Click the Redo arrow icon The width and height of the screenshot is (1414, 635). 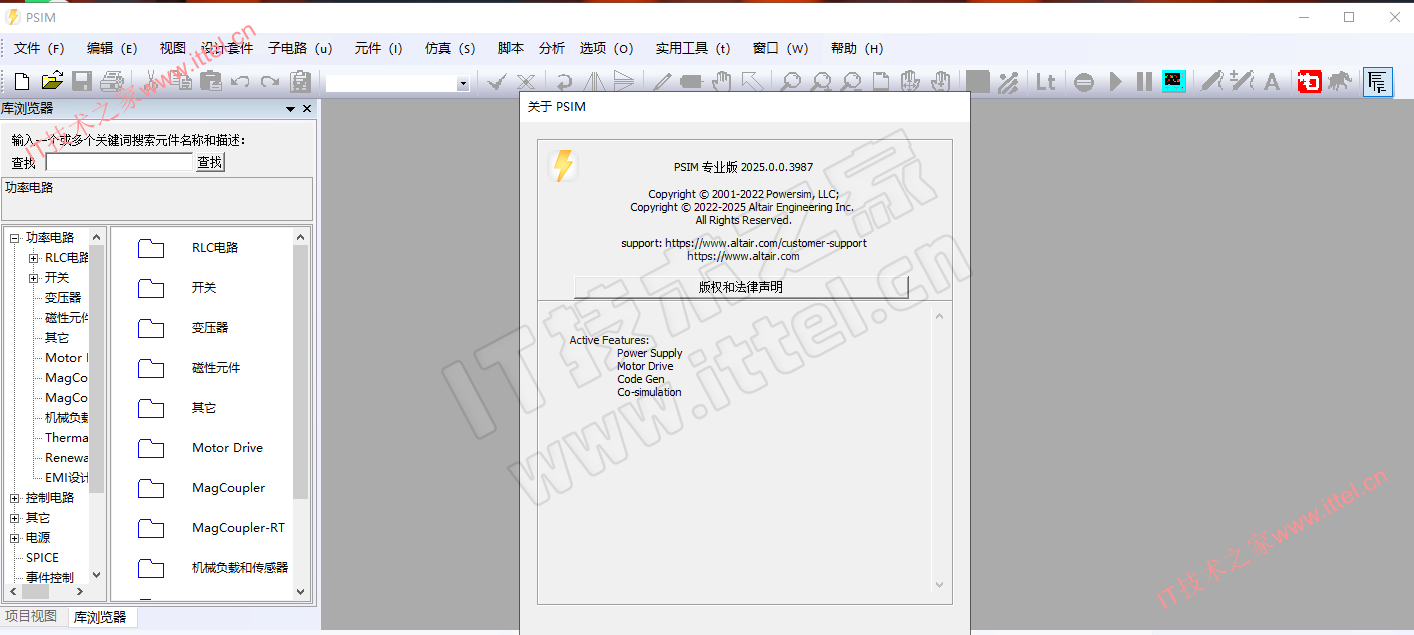(x=270, y=82)
